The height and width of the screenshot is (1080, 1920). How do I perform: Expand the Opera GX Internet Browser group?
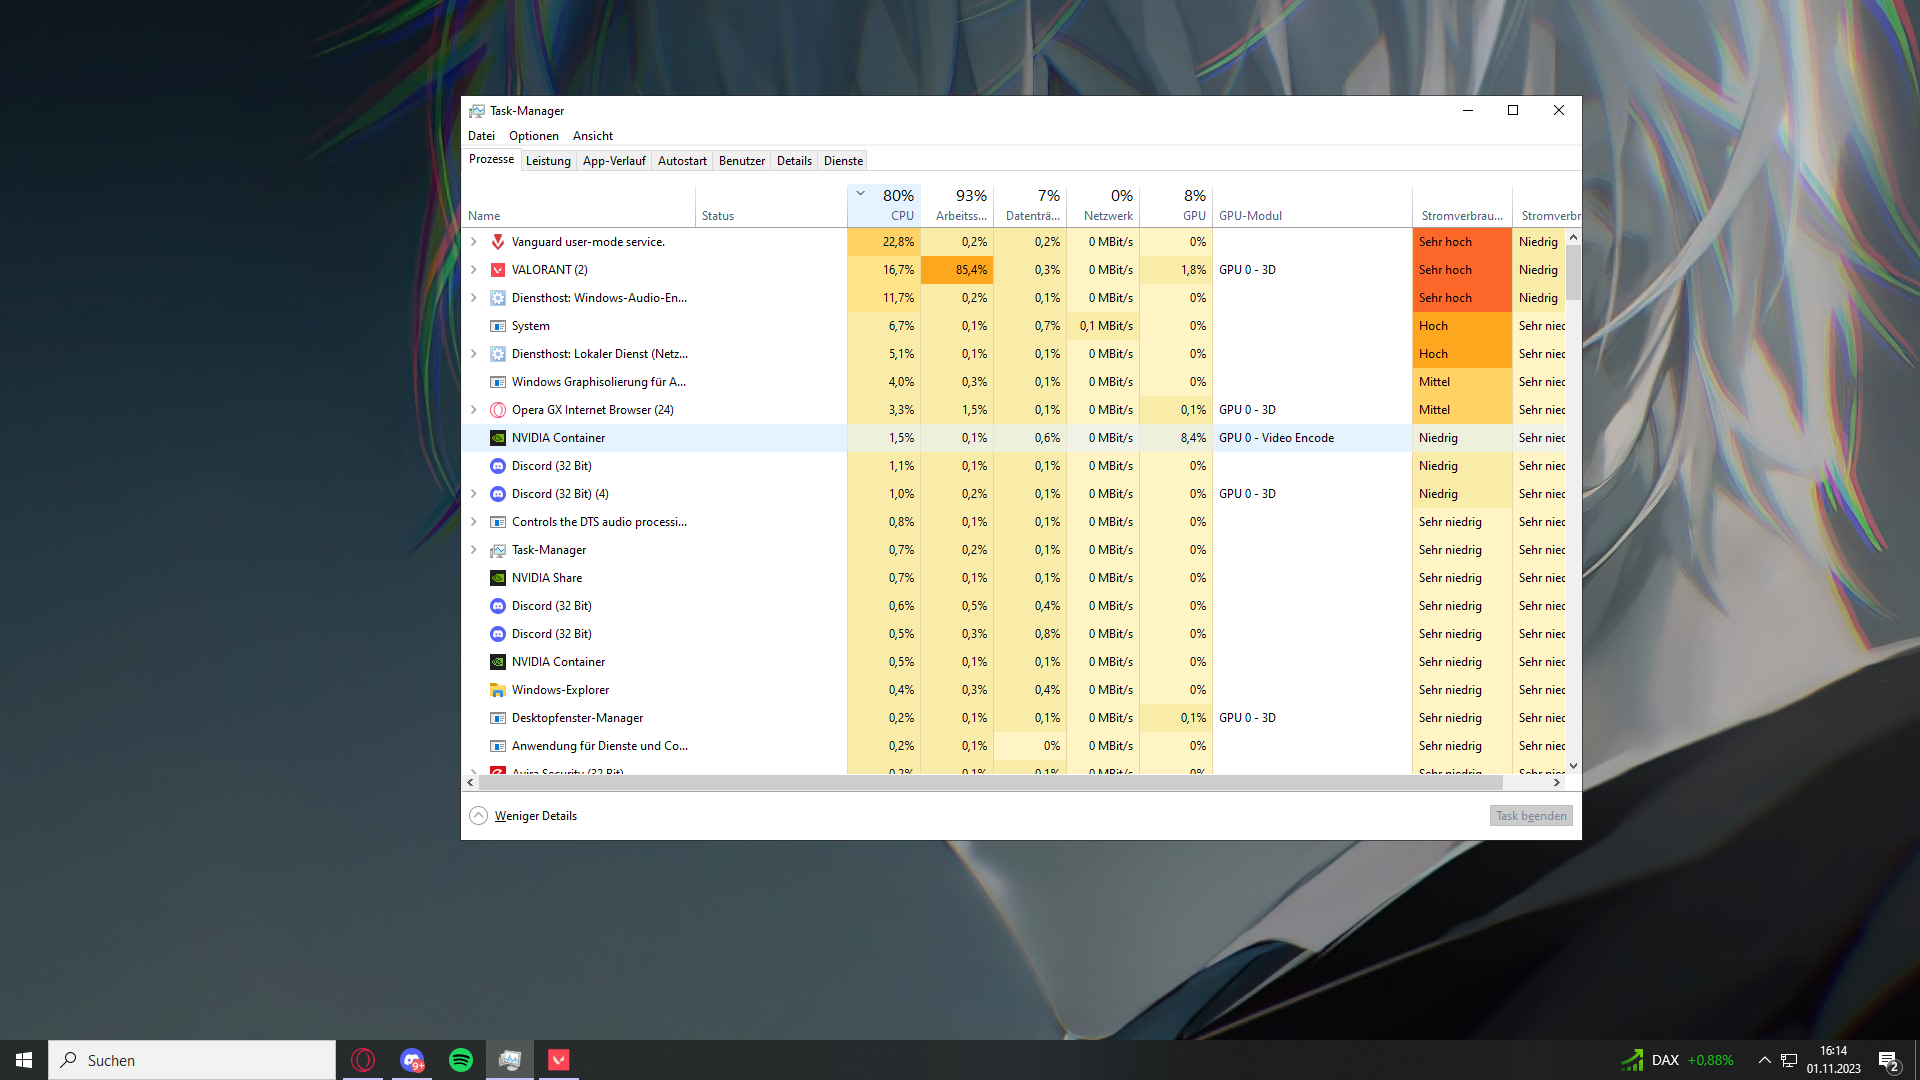pyautogui.click(x=474, y=410)
